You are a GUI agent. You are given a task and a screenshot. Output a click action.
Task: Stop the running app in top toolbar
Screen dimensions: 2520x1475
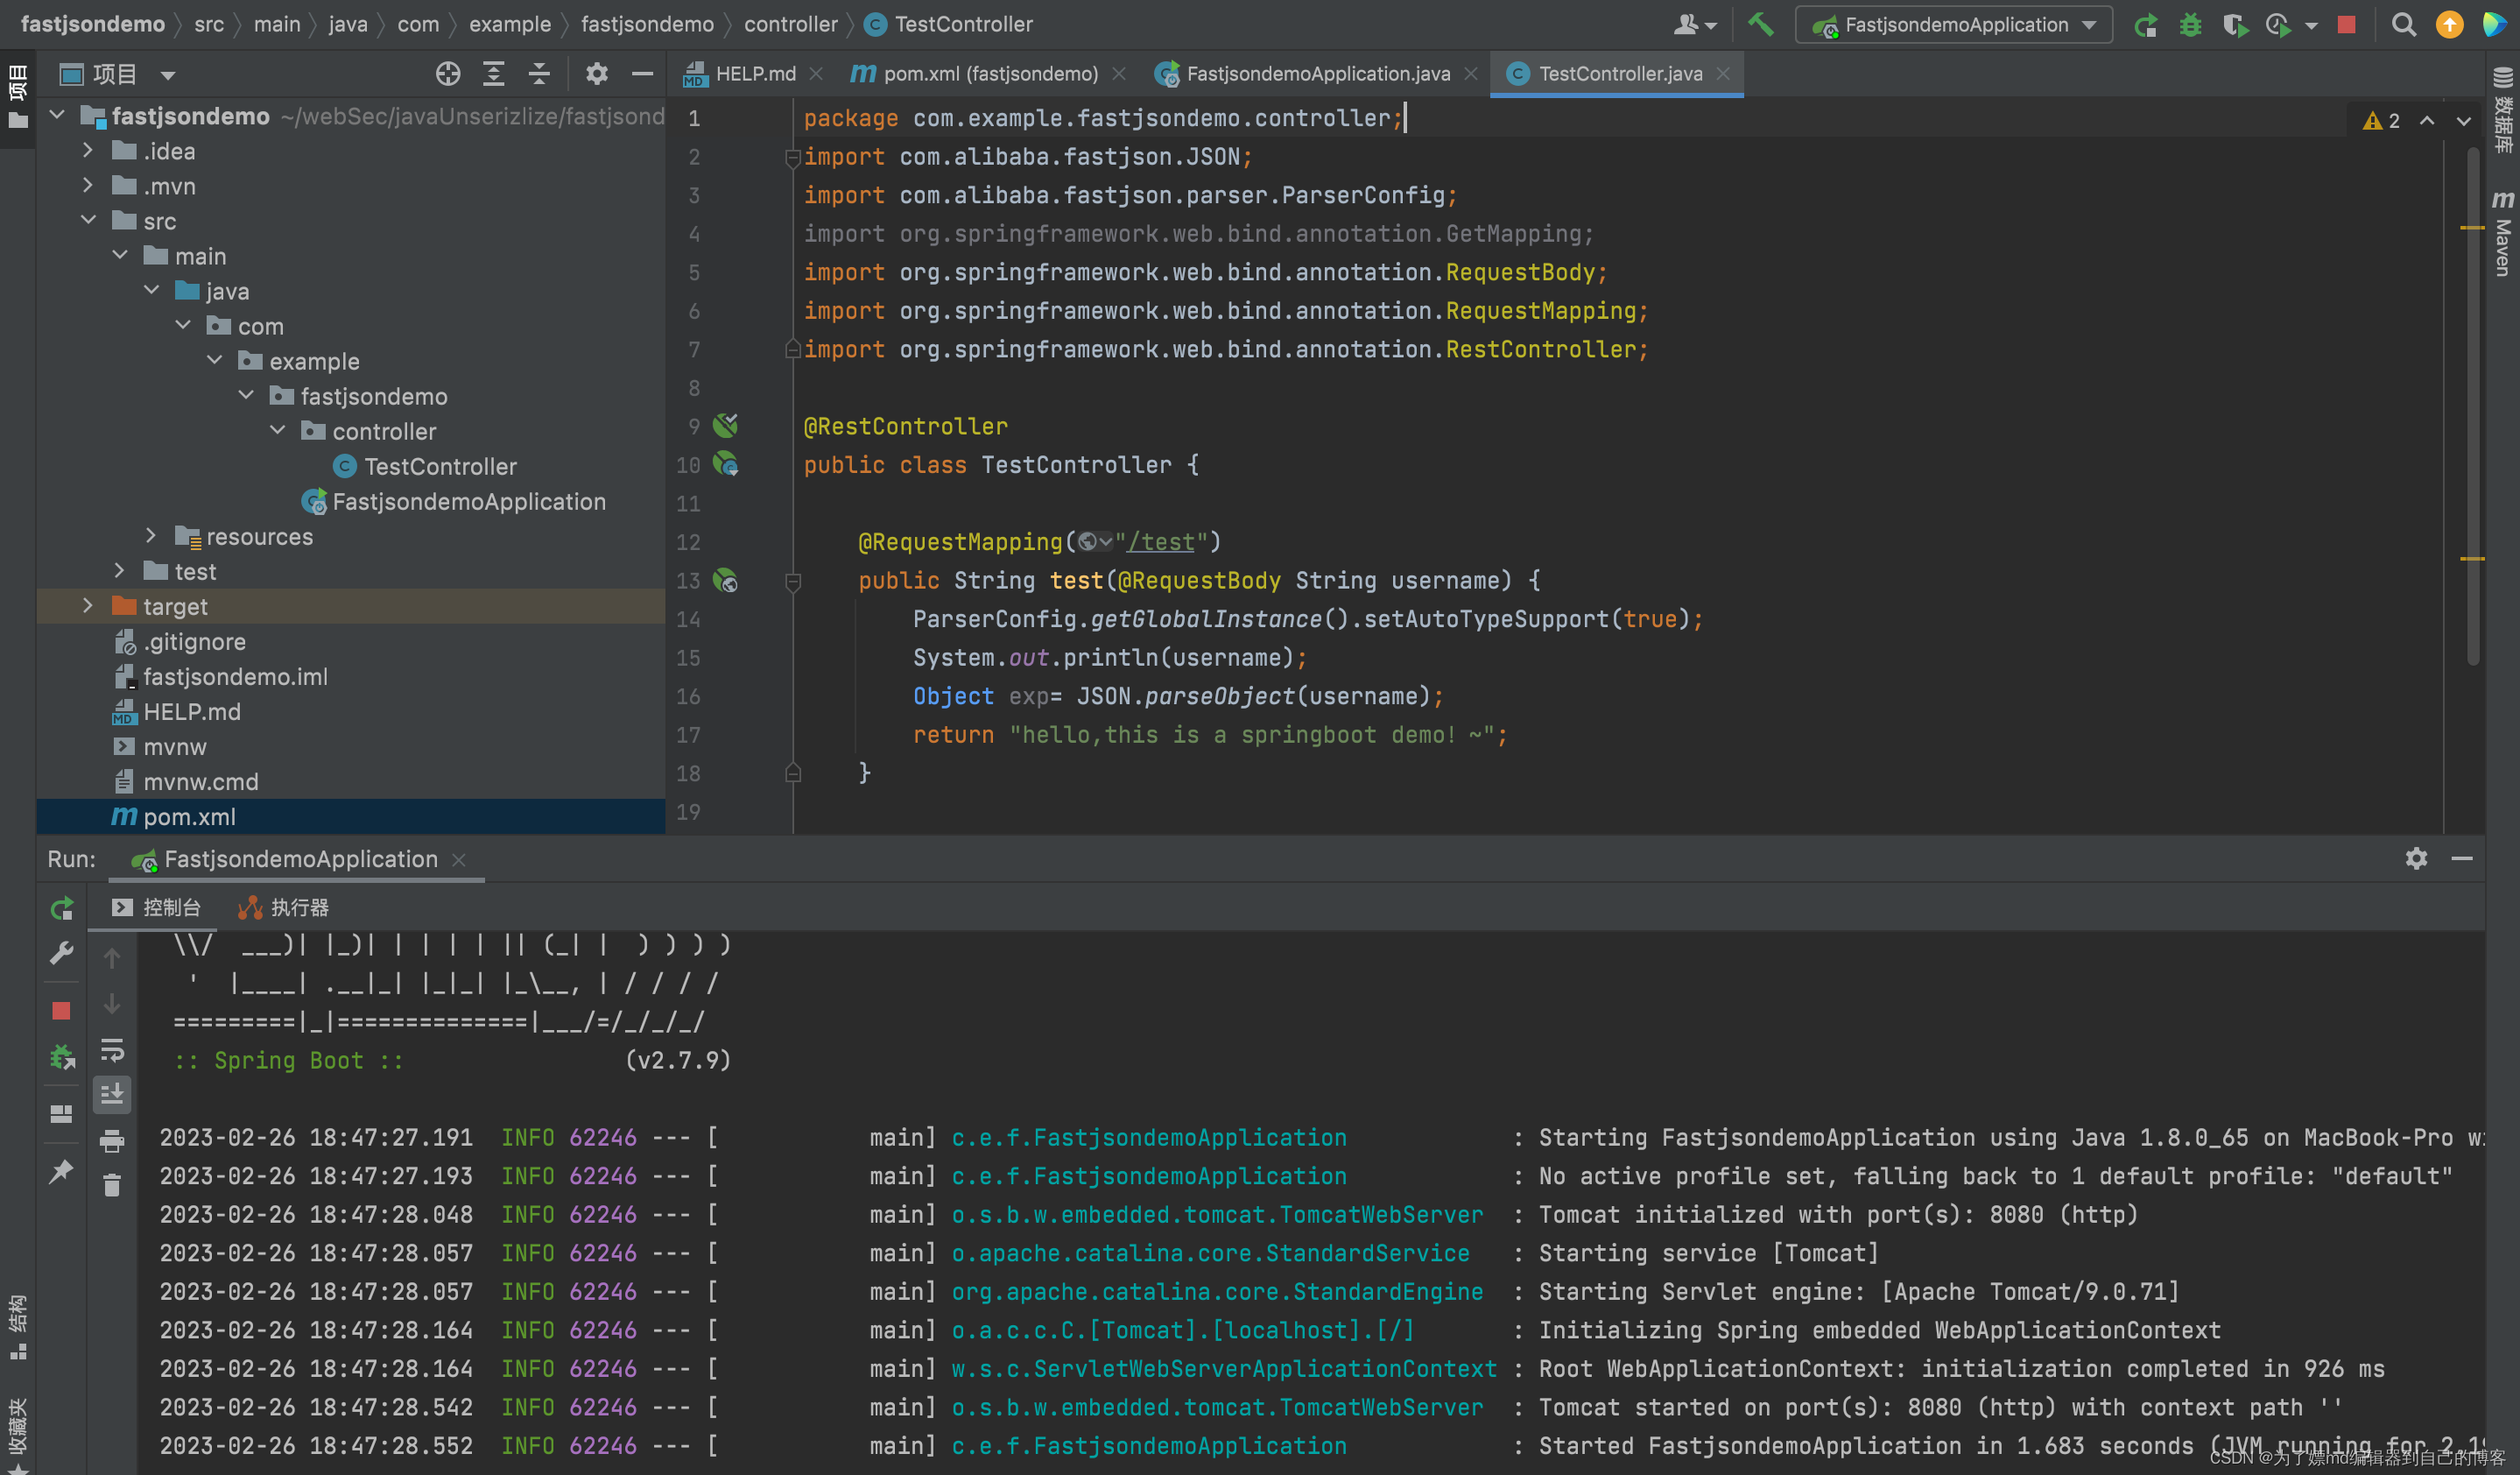click(x=2346, y=25)
